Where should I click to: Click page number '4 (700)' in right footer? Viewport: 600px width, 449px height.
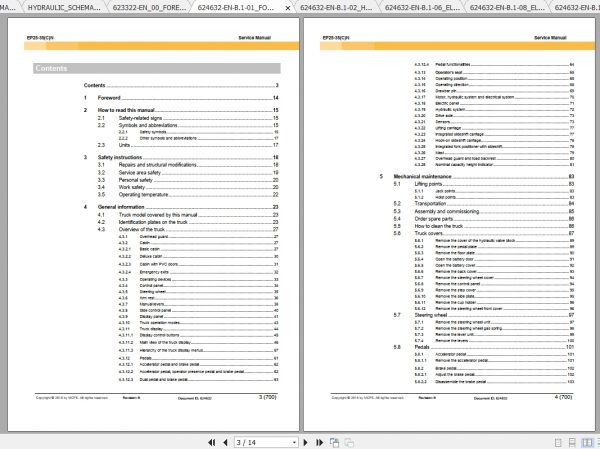(563, 397)
